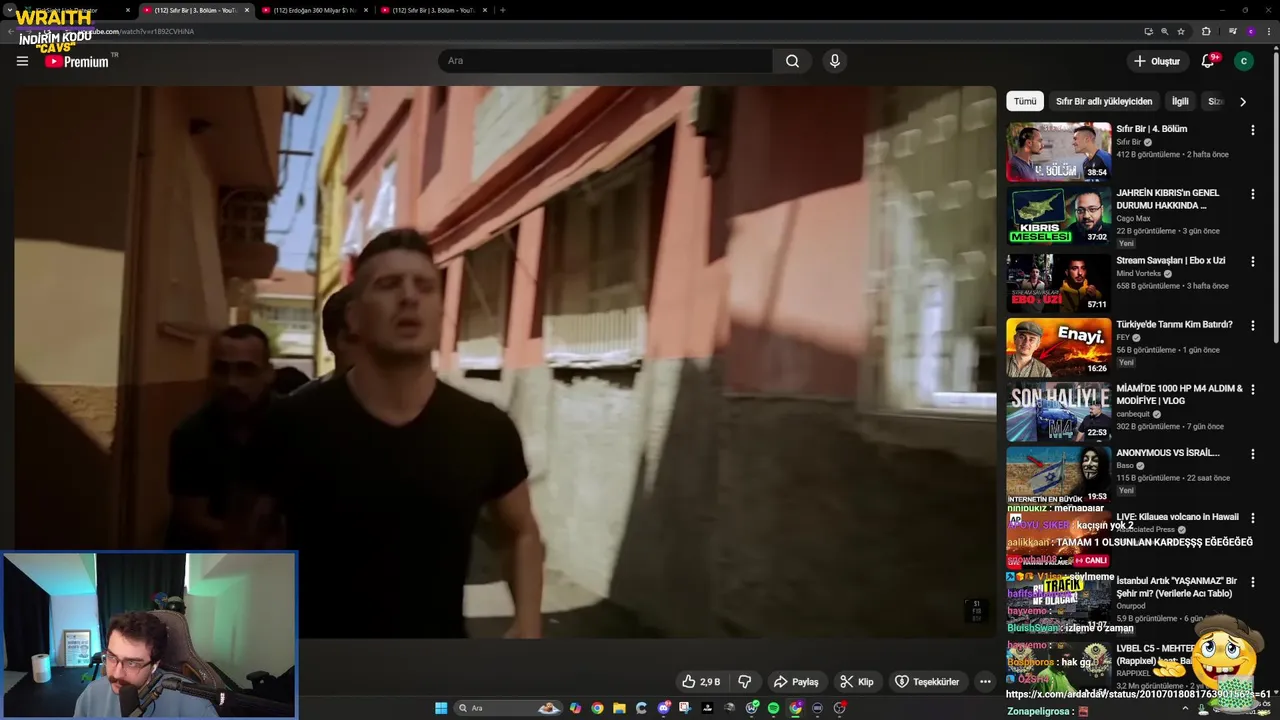The width and height of the screenshot is (1280, 720).
Task: Launch Copilot from the taskbar
Action: 575,708
